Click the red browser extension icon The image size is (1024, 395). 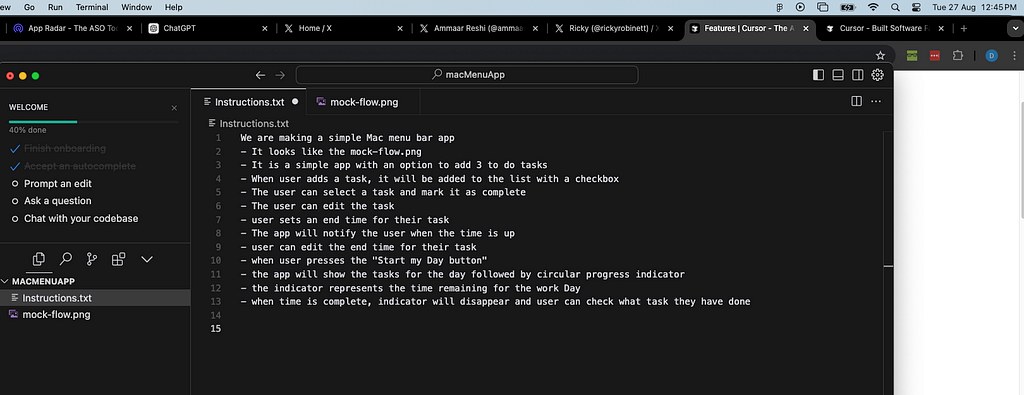pos(935,55)
